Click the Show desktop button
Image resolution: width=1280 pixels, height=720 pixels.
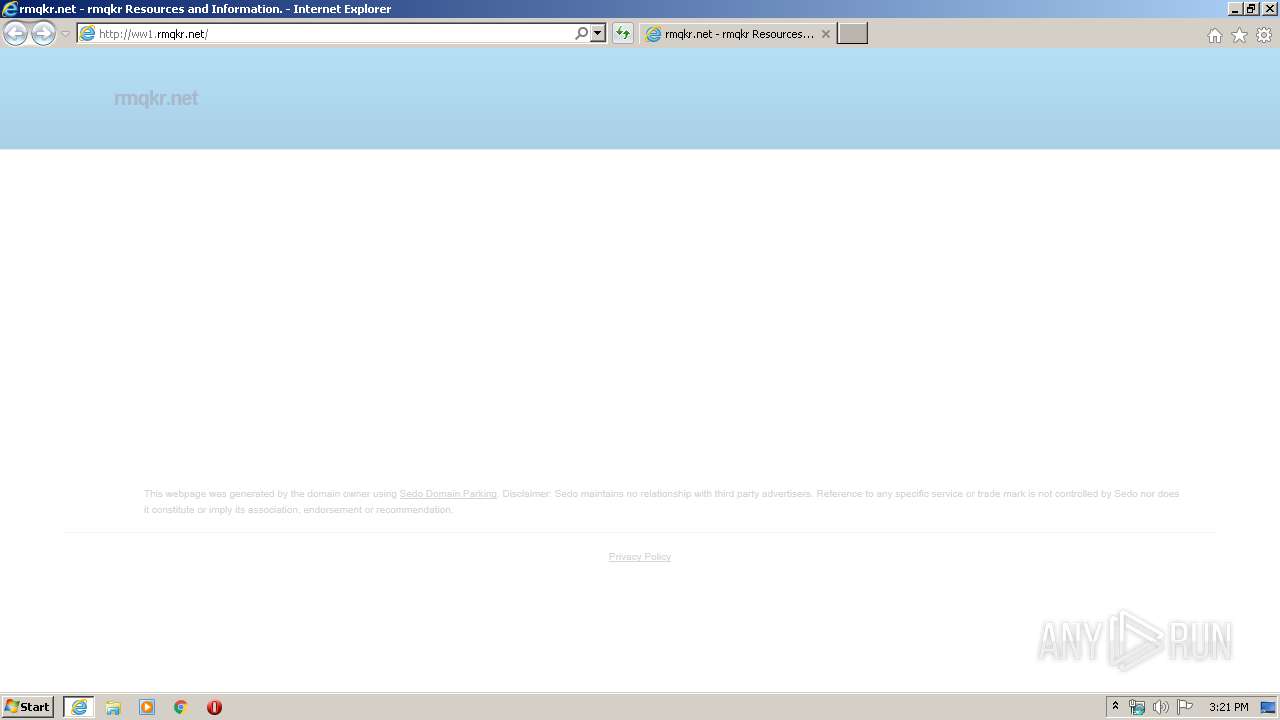[x=1269, y=707]
